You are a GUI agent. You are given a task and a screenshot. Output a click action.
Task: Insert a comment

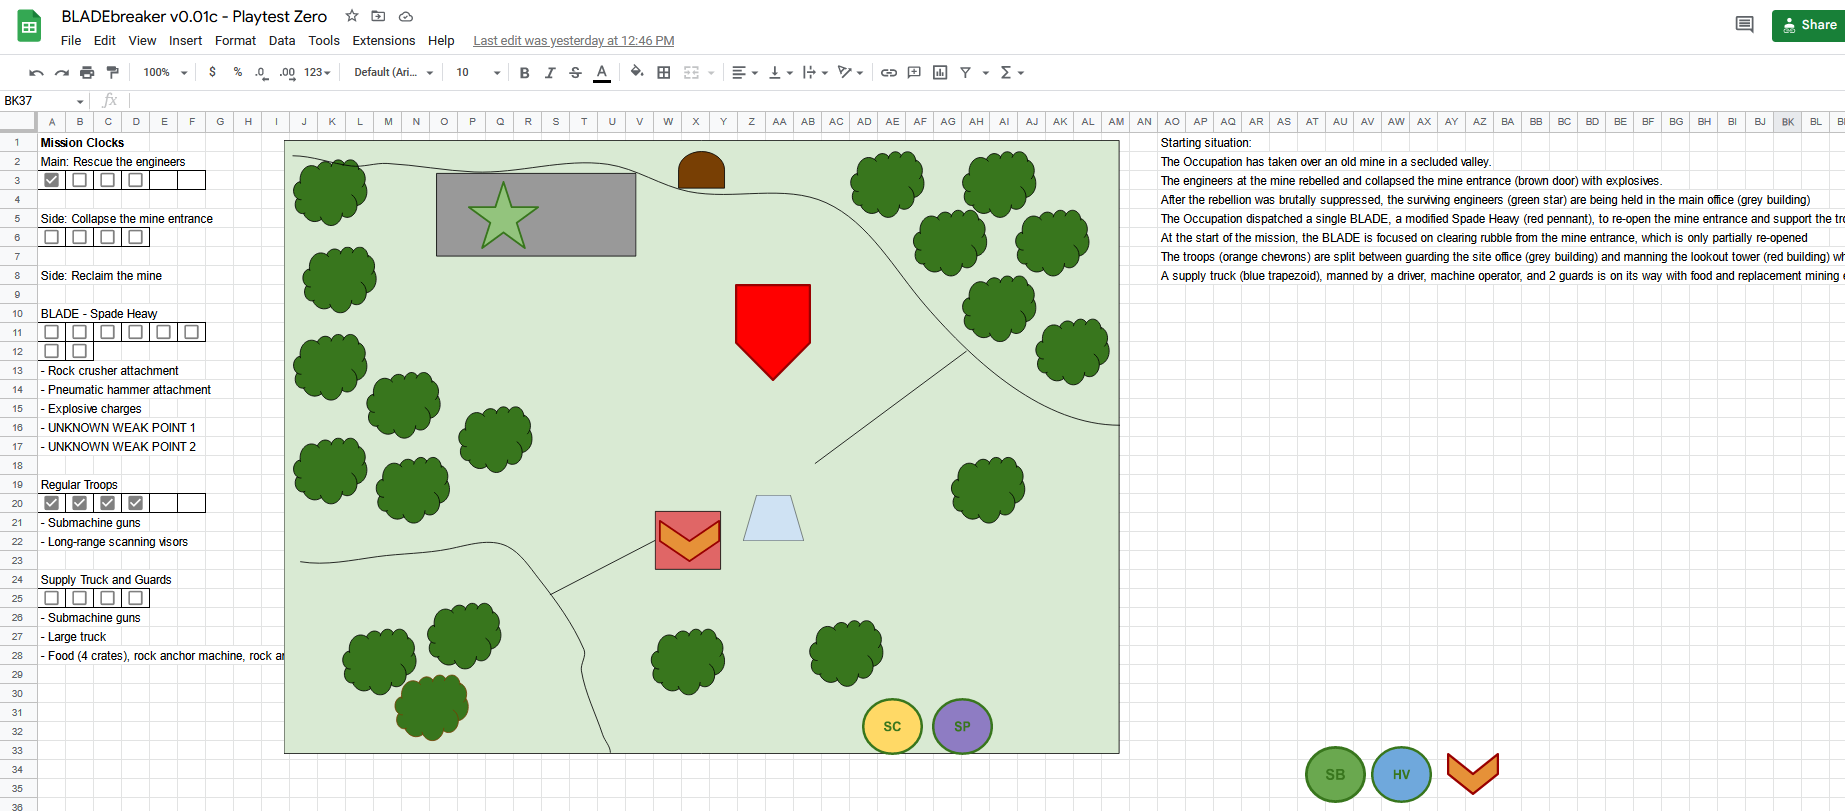914,72
